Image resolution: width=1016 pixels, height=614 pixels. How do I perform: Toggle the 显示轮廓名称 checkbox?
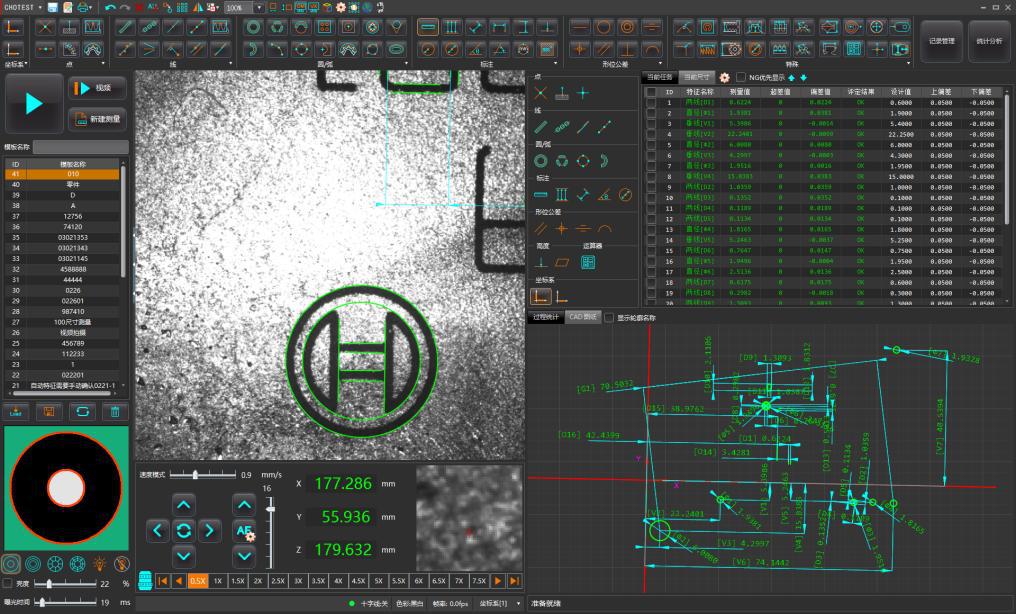pyautogui.click(x=609, y=317)
